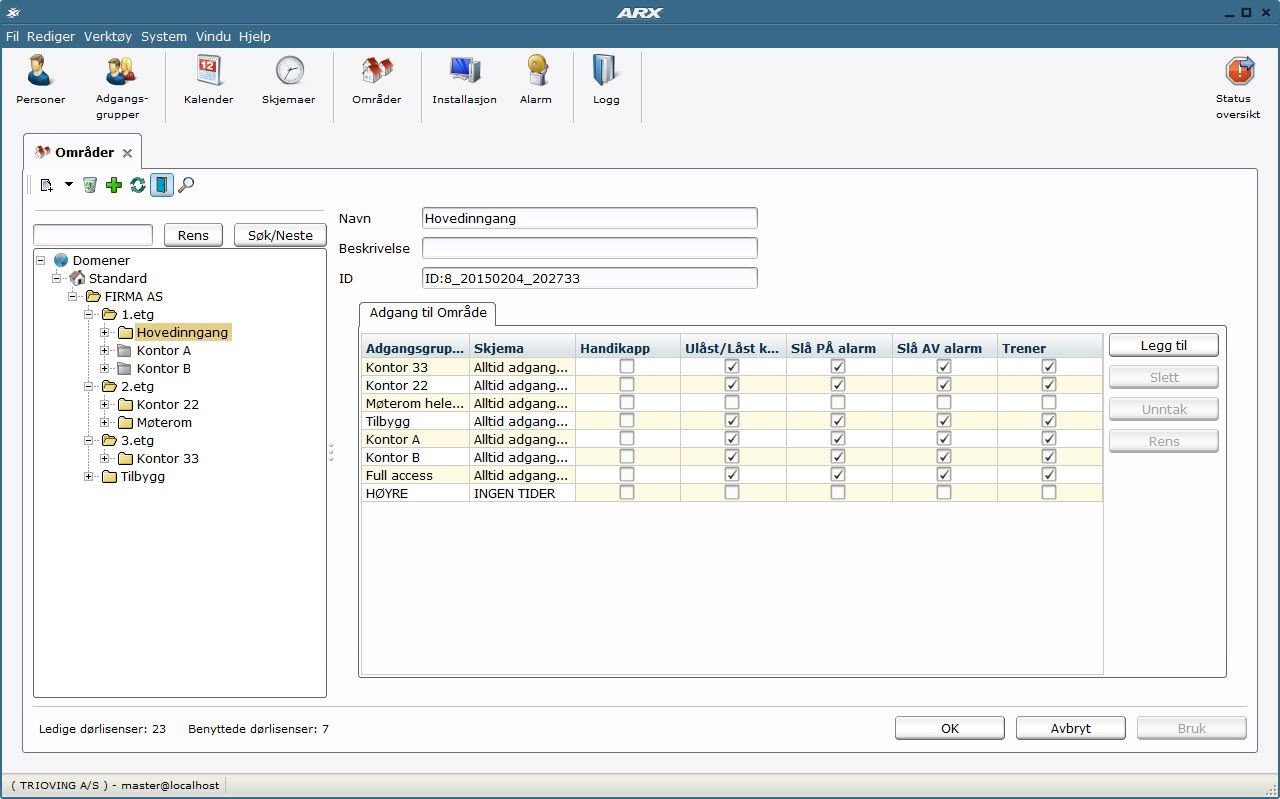This screenshot has height=799, width=1280.
Task: Enable Handikapp for Kontor 33
Action: point(627,367)
